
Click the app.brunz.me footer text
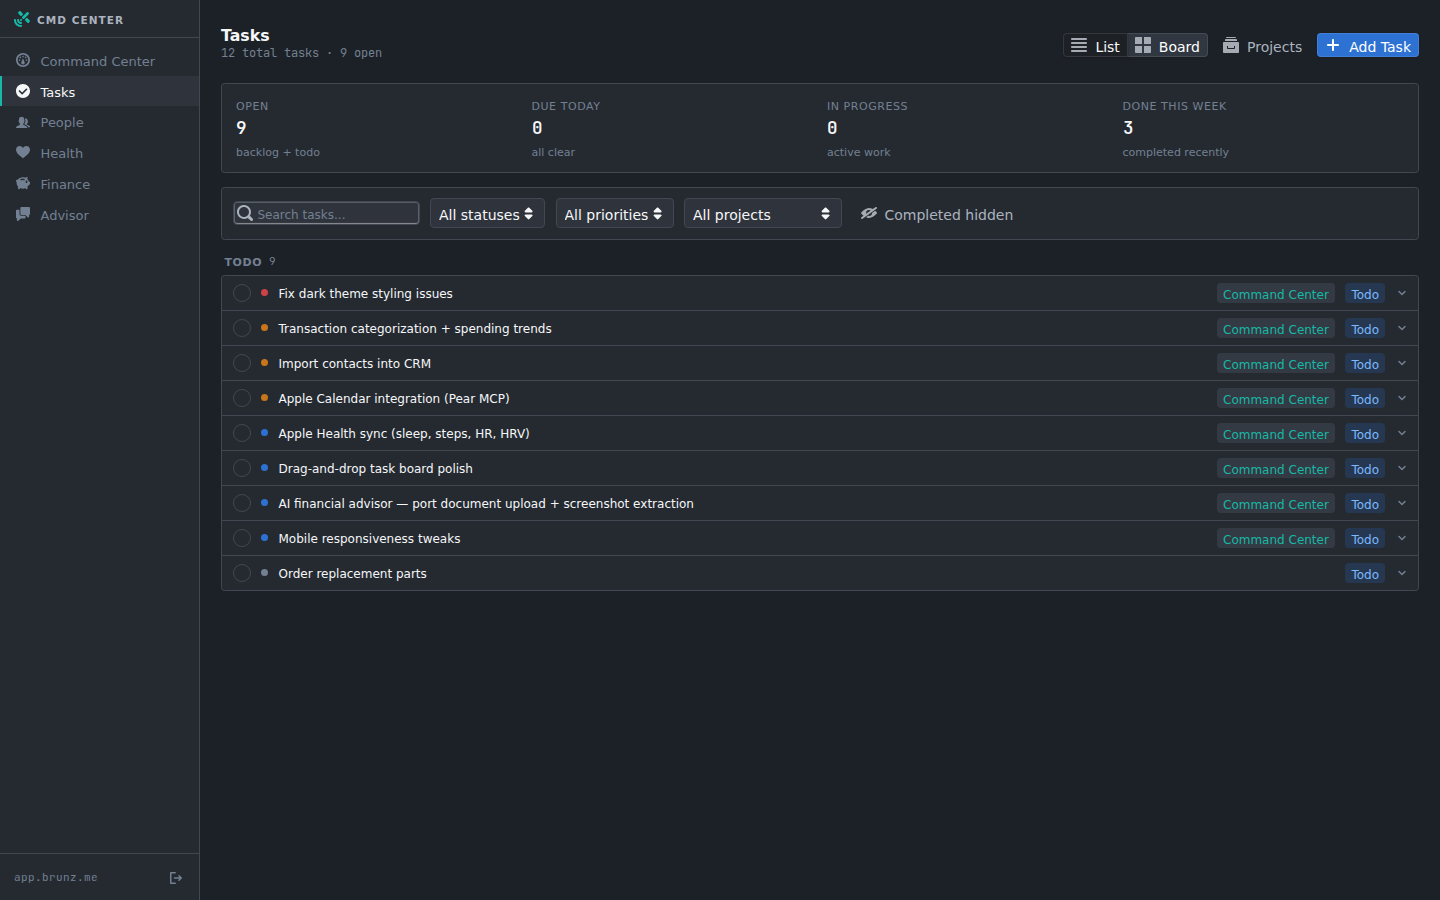pyautogui.click(x=56, y=878)
